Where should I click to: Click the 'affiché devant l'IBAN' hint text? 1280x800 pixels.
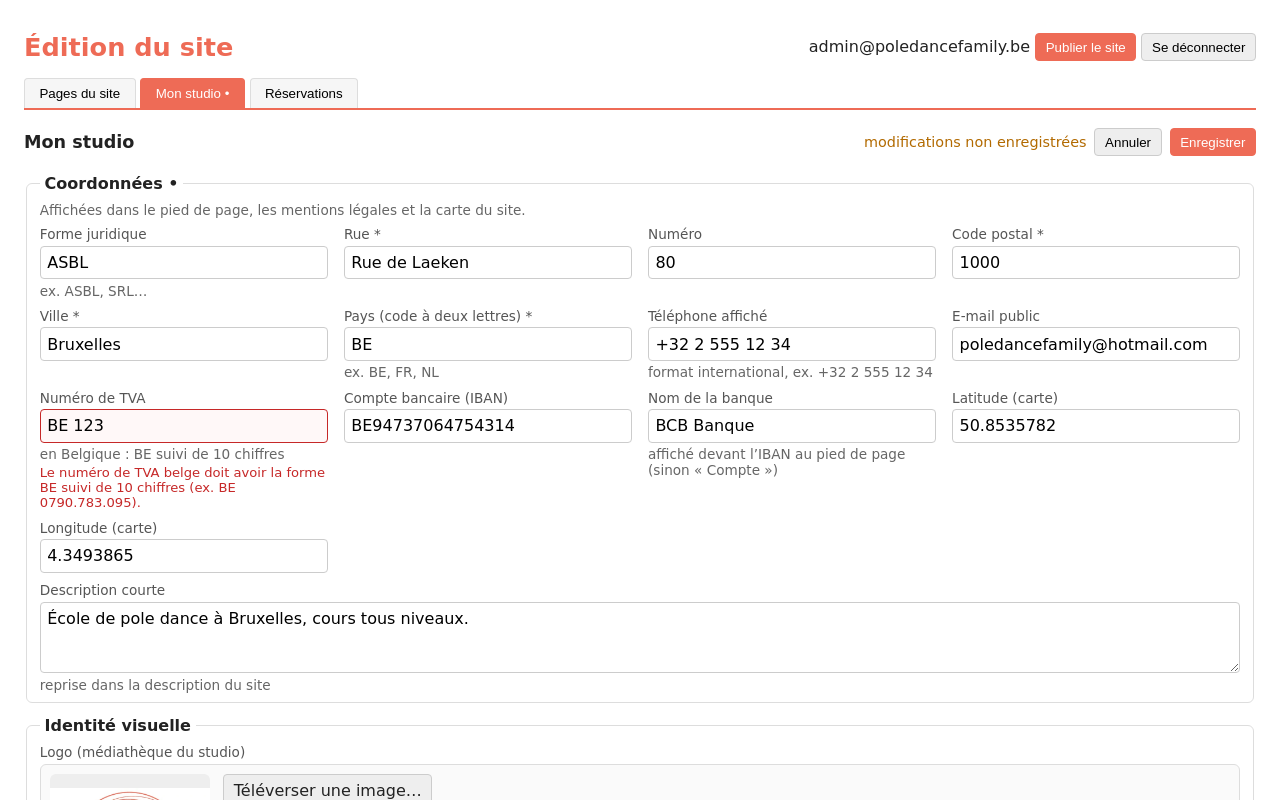777,462
